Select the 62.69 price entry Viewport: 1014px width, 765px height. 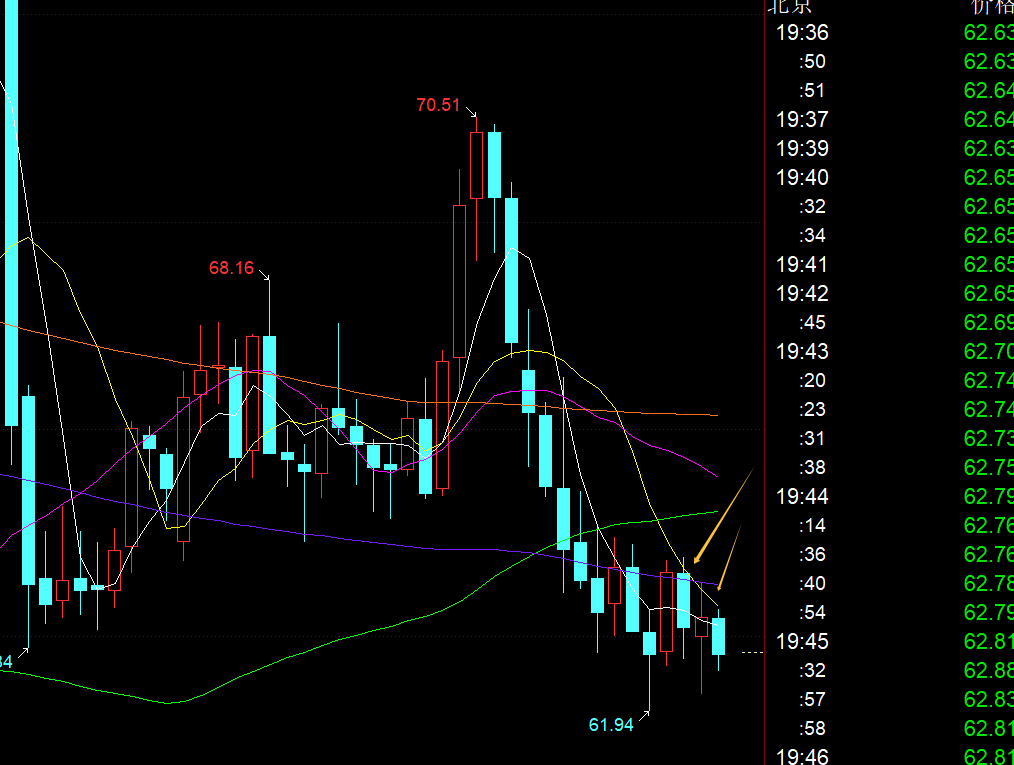(x=988, y=323)
